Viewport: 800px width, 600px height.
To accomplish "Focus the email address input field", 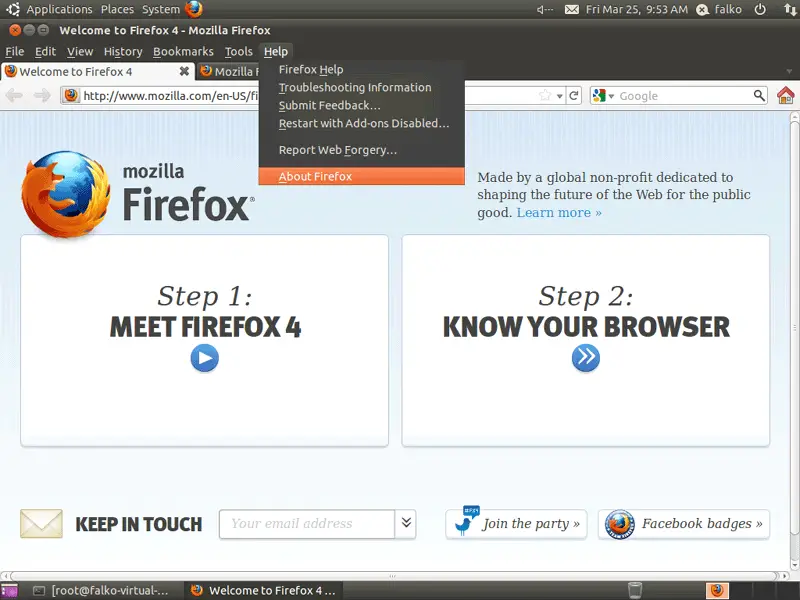I will pos(307,523).
